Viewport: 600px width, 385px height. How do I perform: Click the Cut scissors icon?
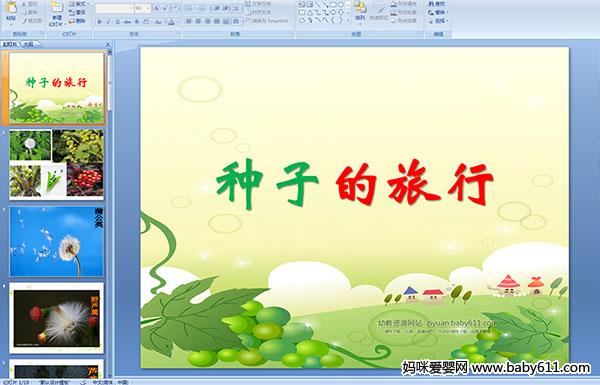24,4
